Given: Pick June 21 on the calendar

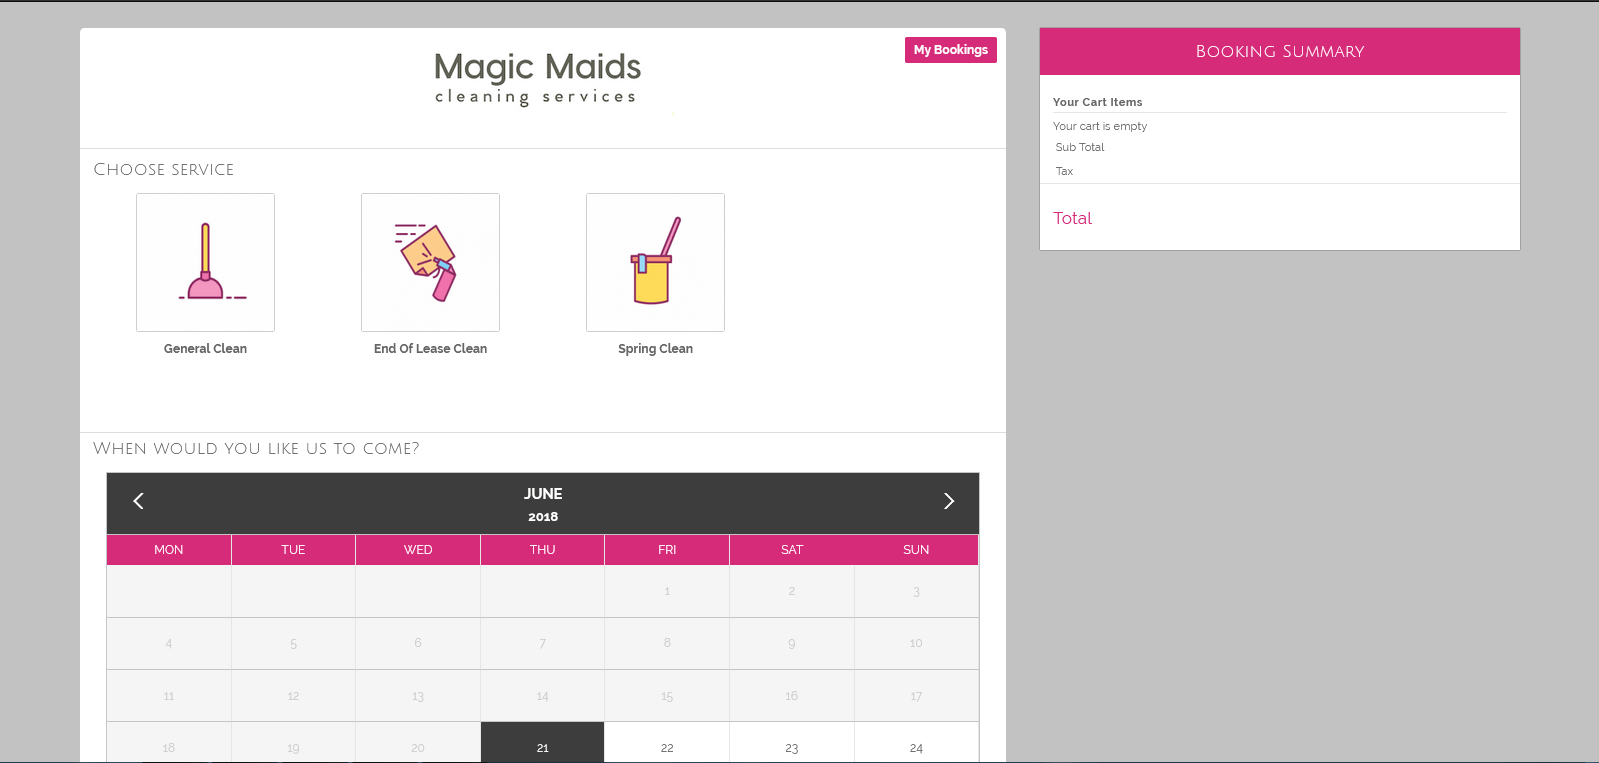Looking at the screenshot, I should (542, 742).
